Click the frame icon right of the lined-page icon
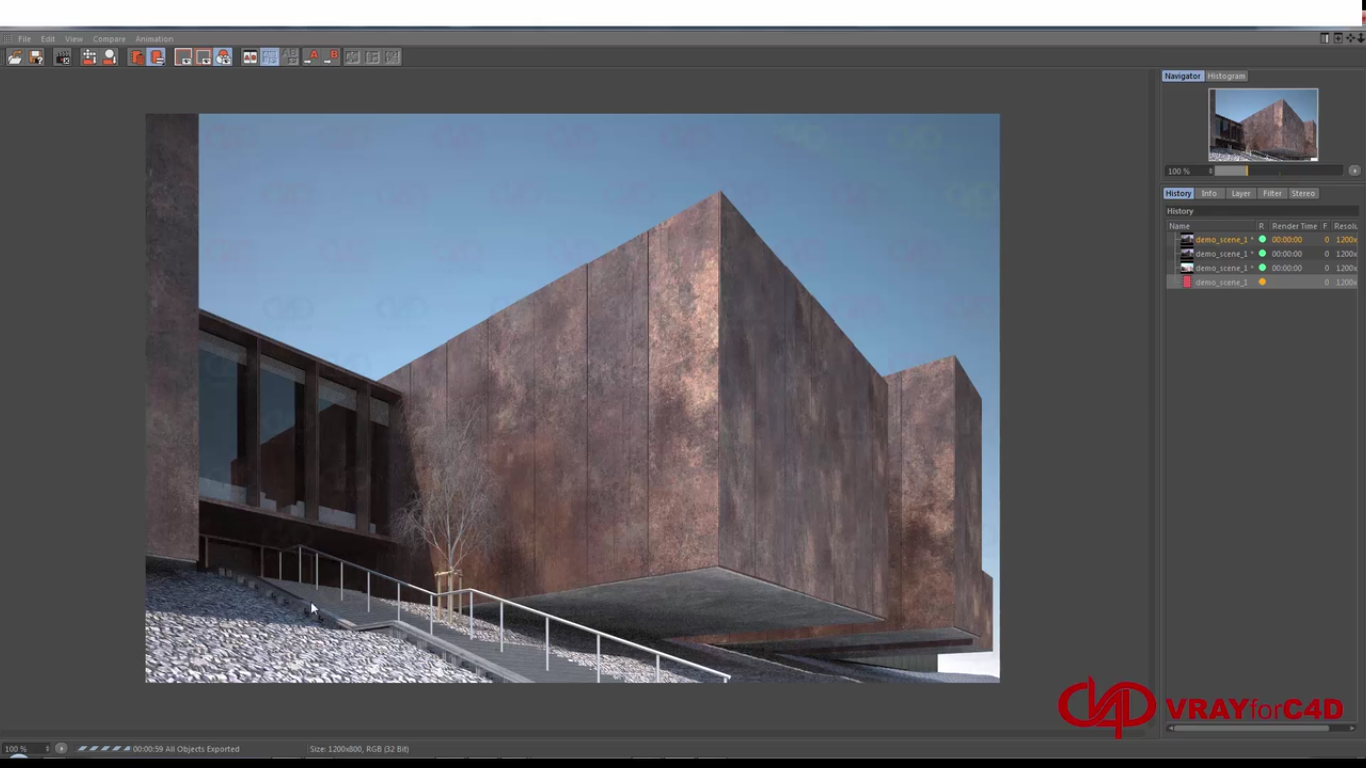Viewport: 1366px width, 768px height. coord(183,57)
